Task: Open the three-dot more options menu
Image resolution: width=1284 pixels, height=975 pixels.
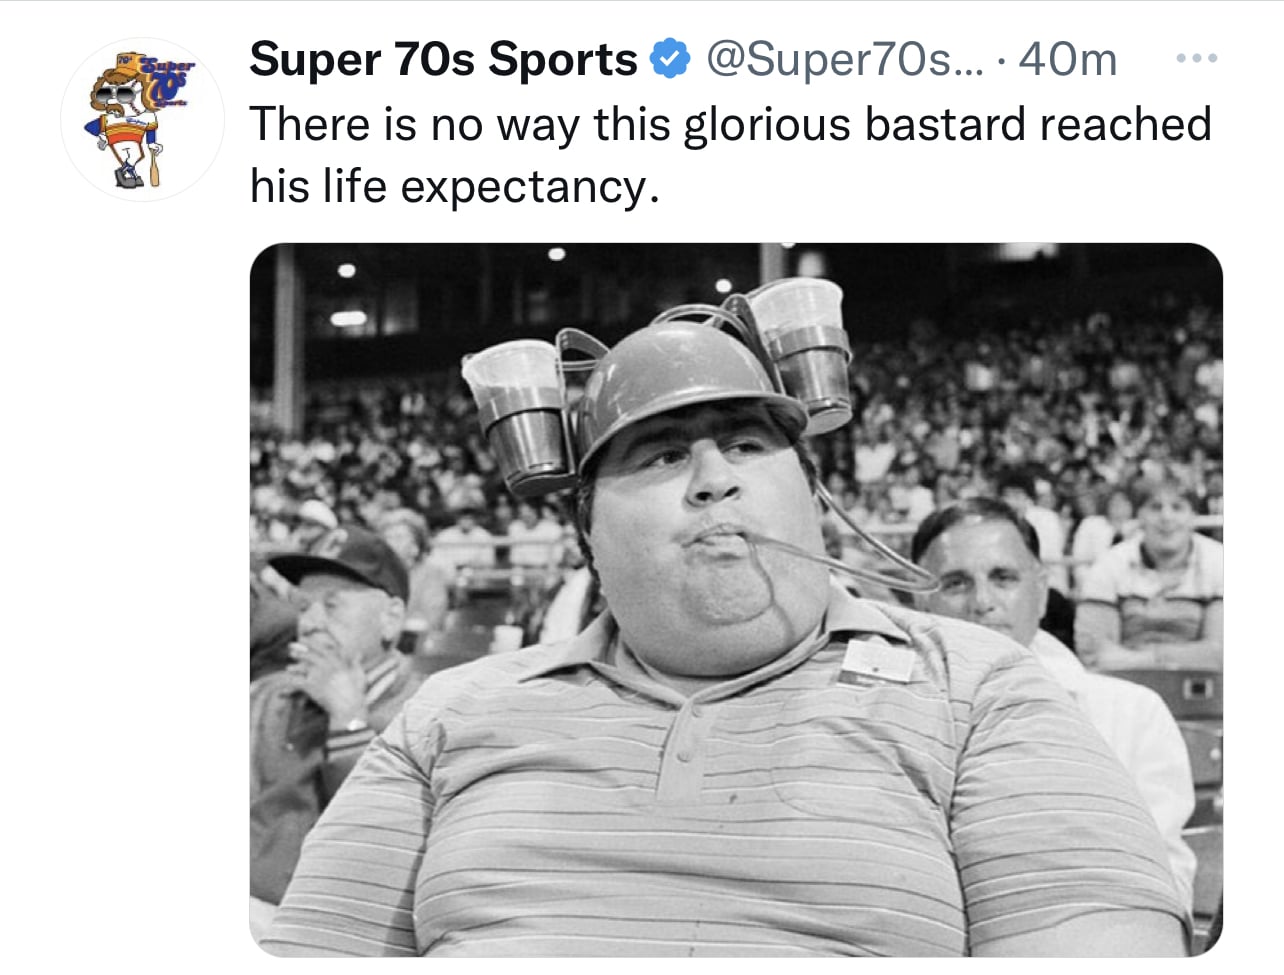Action: pos(1196,59)
